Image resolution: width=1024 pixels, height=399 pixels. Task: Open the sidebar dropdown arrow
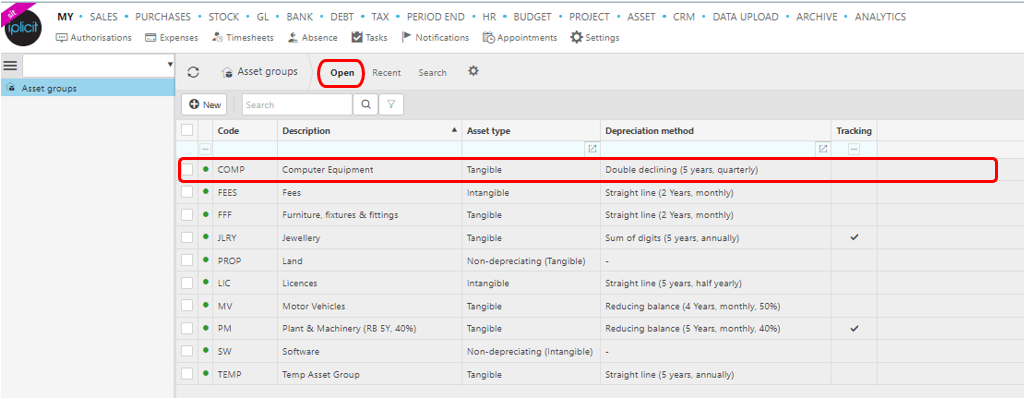170,65
